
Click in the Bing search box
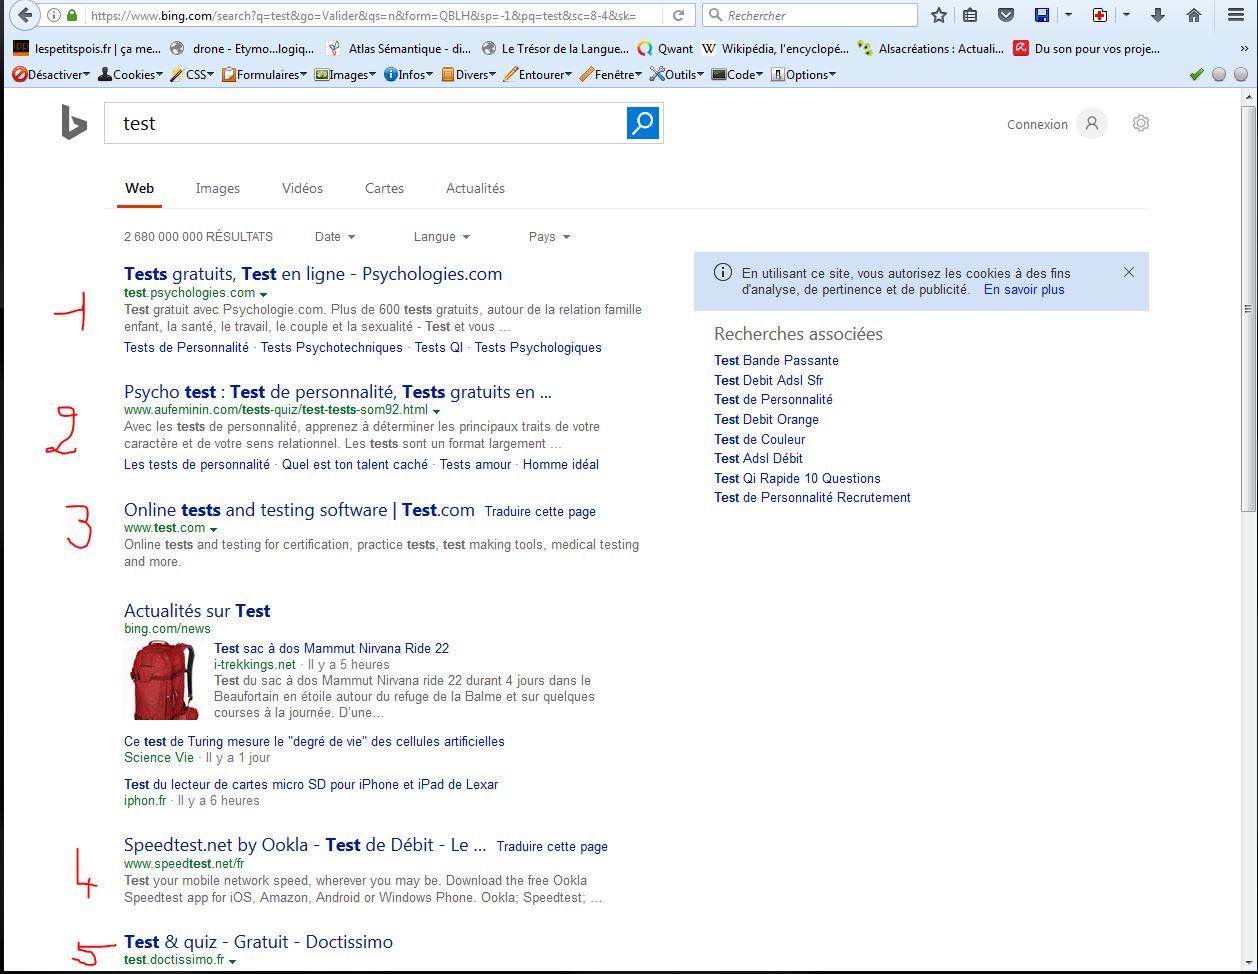365,123
